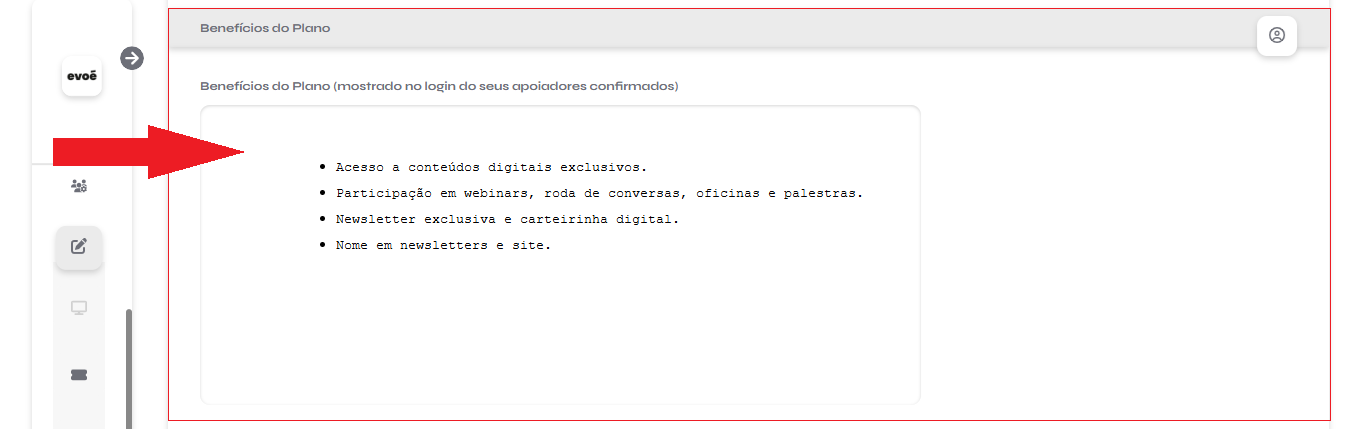Click the word 'carteirinha' in the third bullet

[x=563, y=219]
